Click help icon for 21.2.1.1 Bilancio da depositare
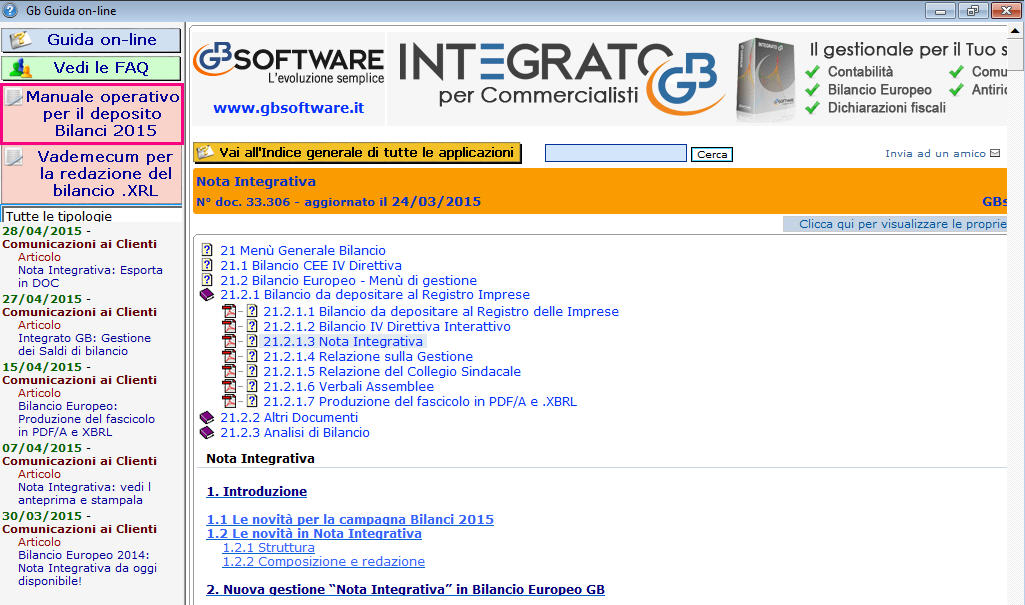This screenshot has width=1025, height=605. click(x=252, y=311)
